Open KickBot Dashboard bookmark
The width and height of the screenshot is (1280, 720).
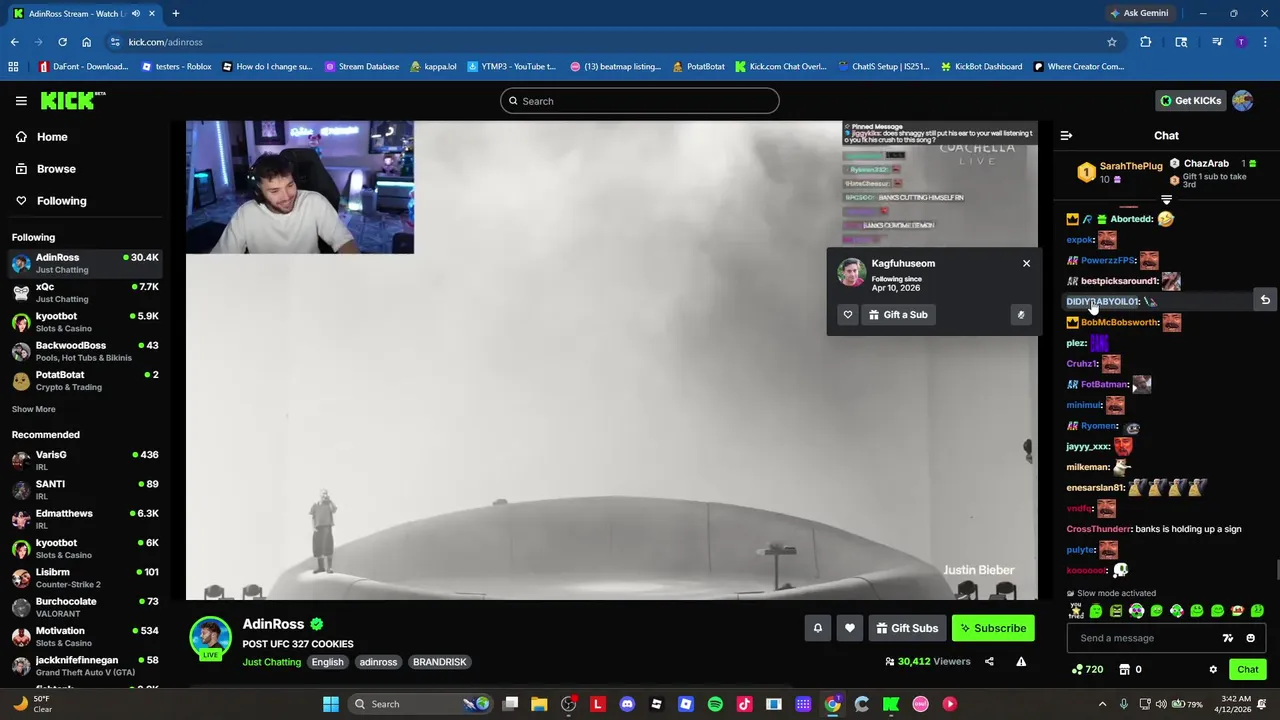(x=981, y=67)
